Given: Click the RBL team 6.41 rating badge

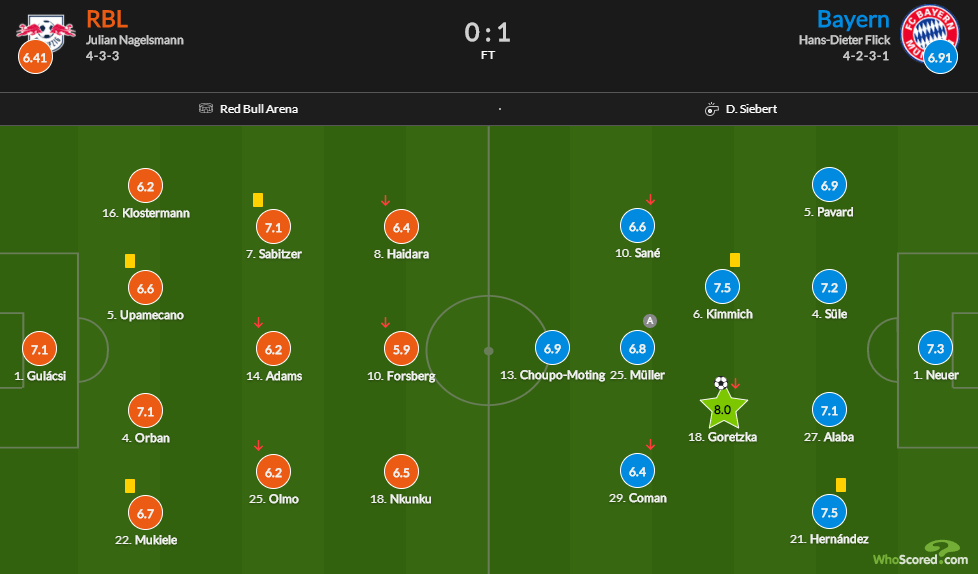Looking at the screenshot, I should (35, 57).
